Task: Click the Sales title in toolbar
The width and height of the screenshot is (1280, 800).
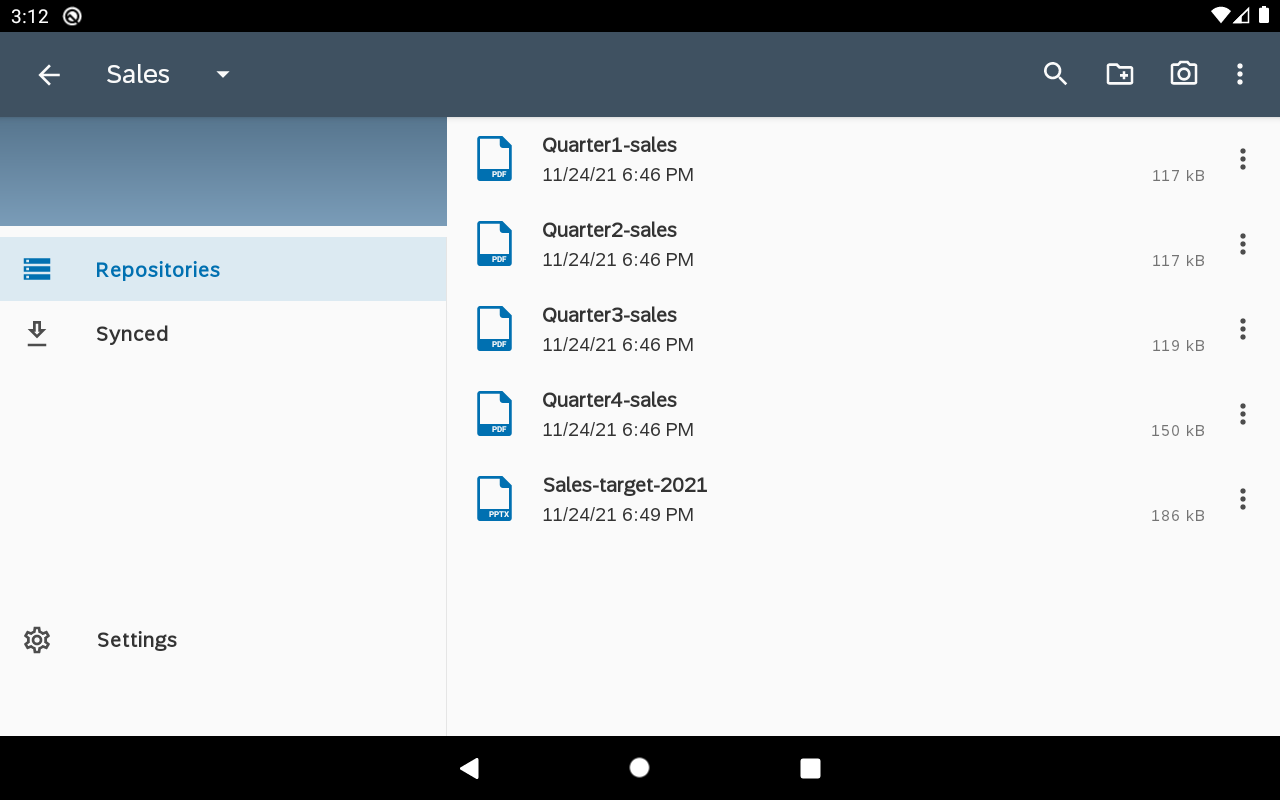Action: point(138,74)
